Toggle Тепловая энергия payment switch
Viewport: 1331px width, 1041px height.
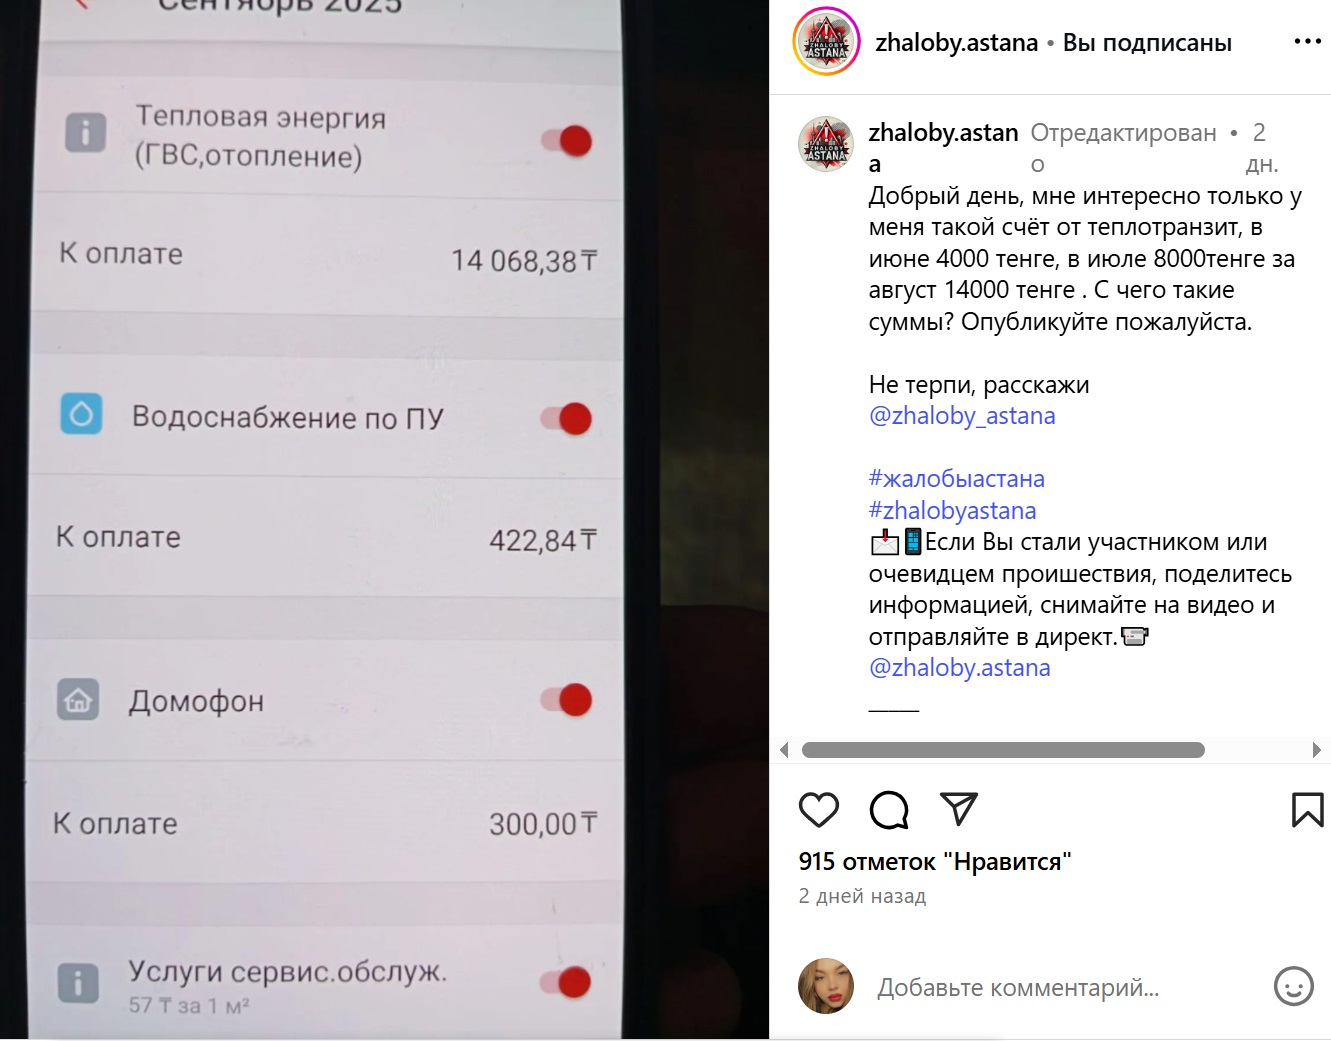point(567,141)
